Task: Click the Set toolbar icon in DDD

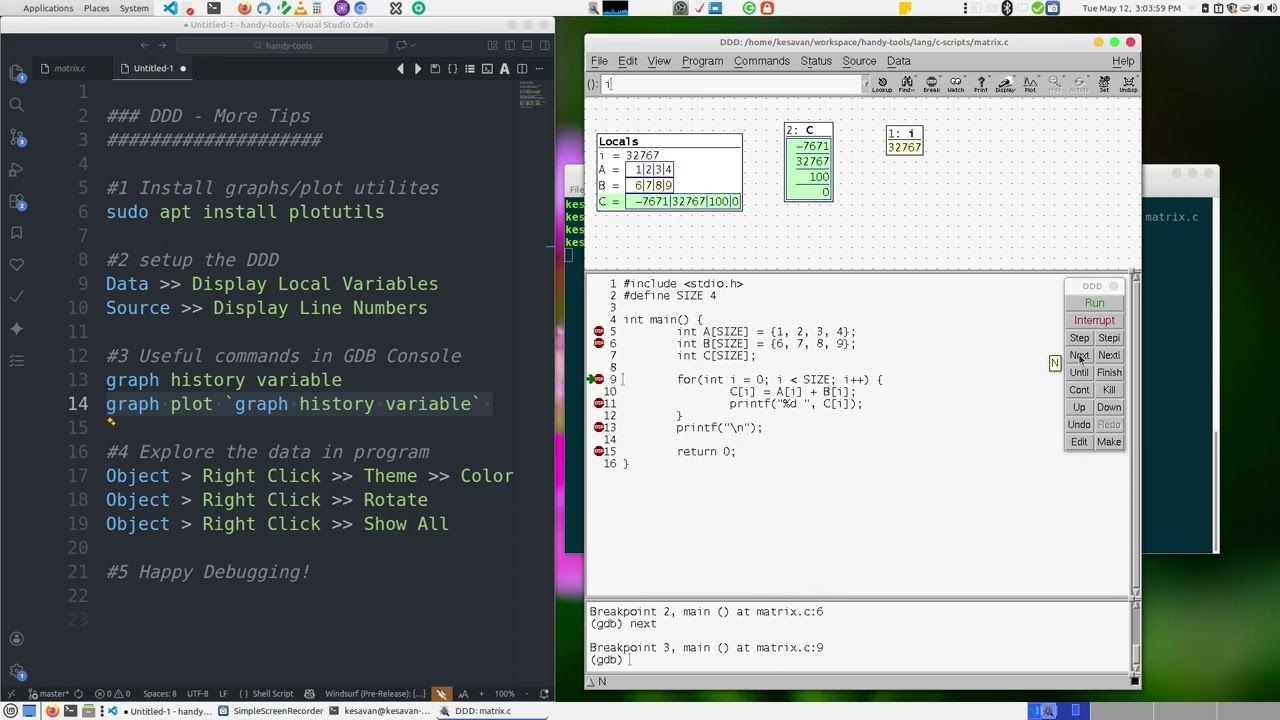Action: pyautogui.click(x=1104, y=85)
